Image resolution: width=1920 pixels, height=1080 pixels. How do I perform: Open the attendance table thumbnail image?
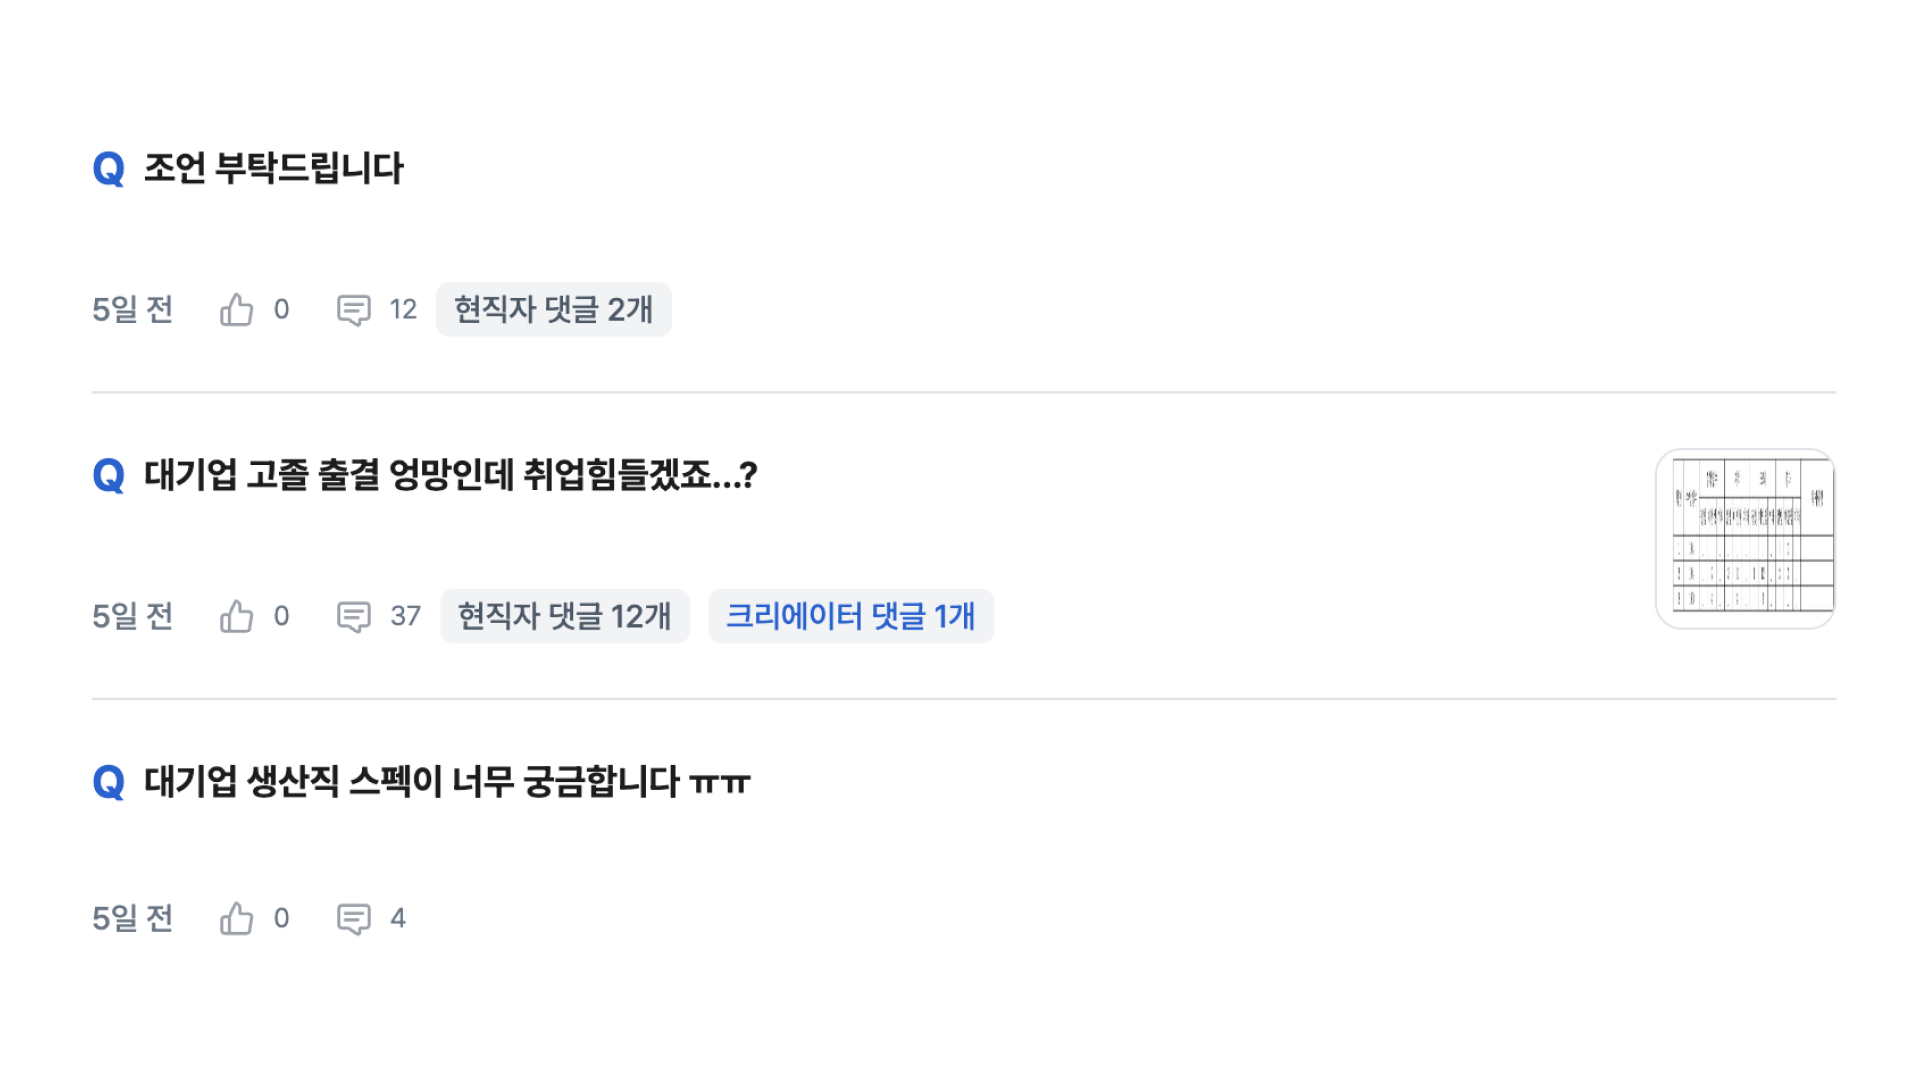[x=1745, y=538]
